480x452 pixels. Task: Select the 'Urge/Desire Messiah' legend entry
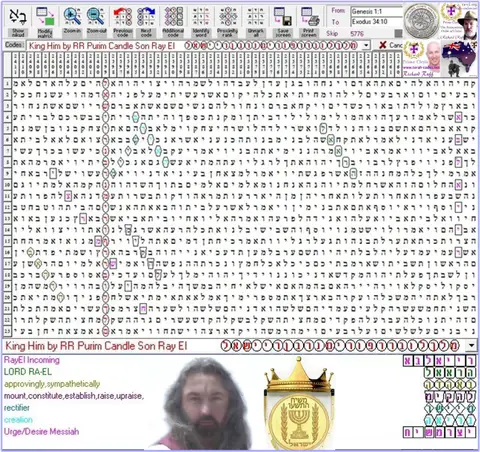pos(41,431)
